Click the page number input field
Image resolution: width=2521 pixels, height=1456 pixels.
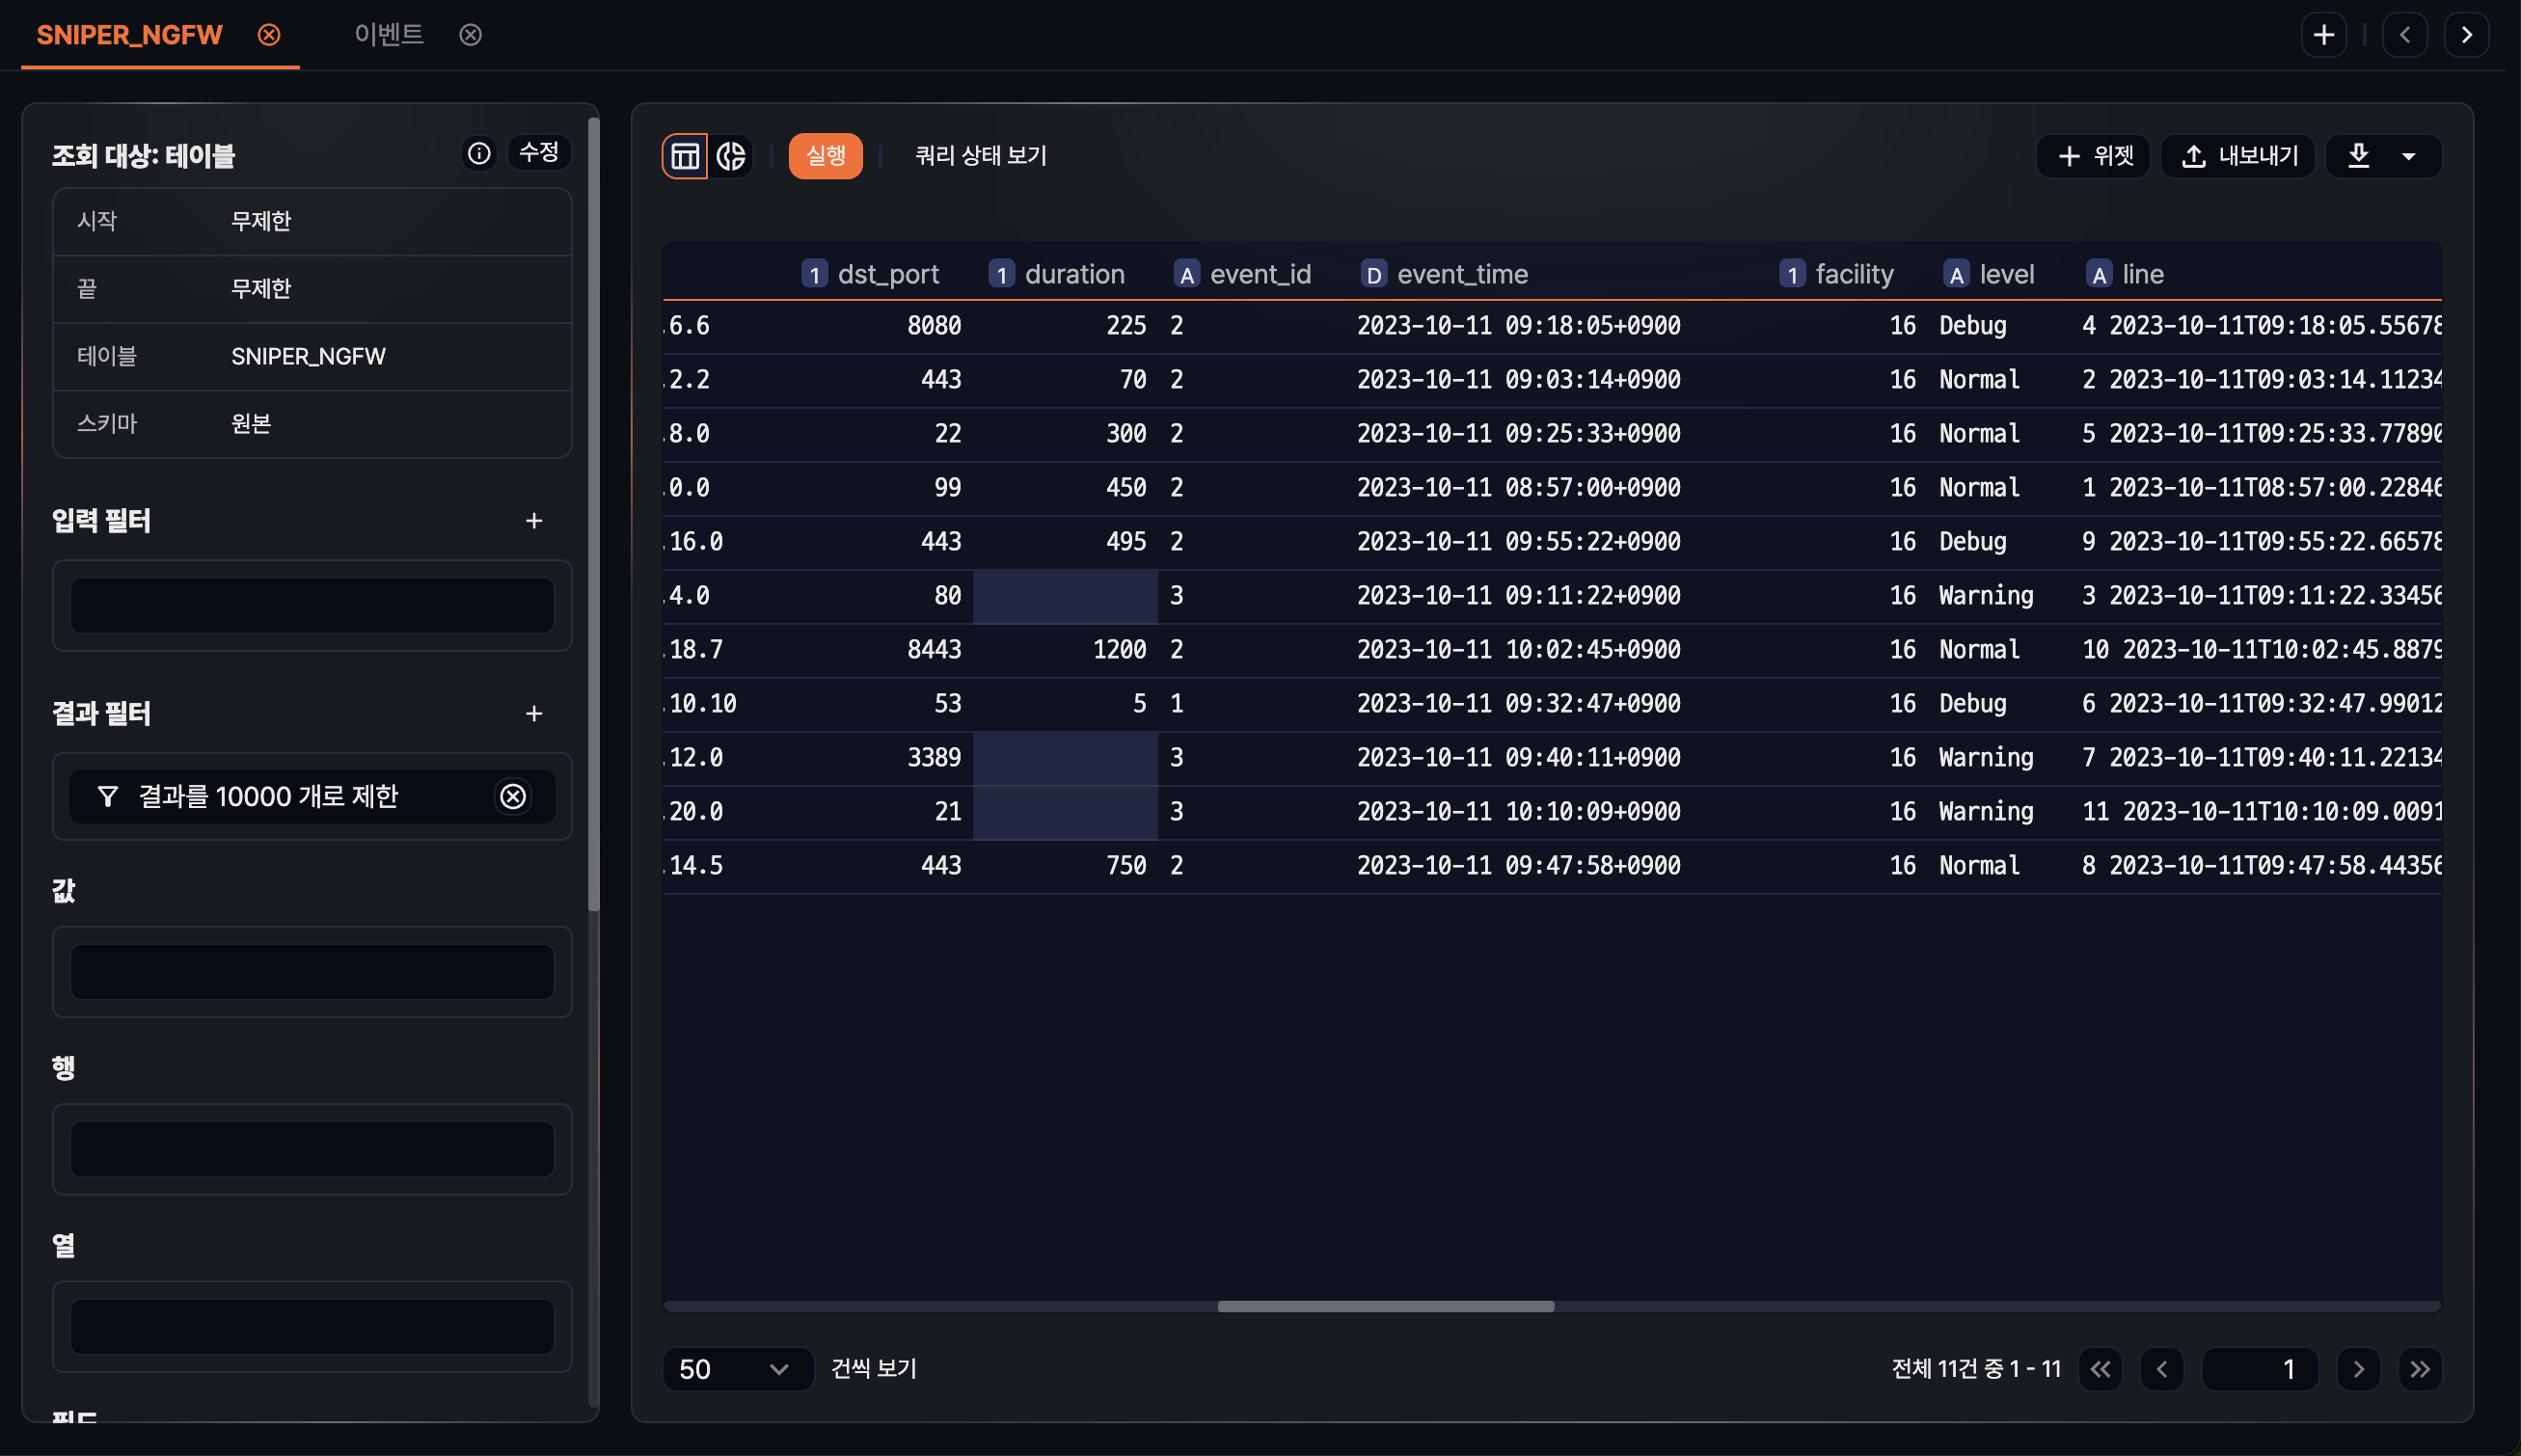(x=2259, y=1369)
